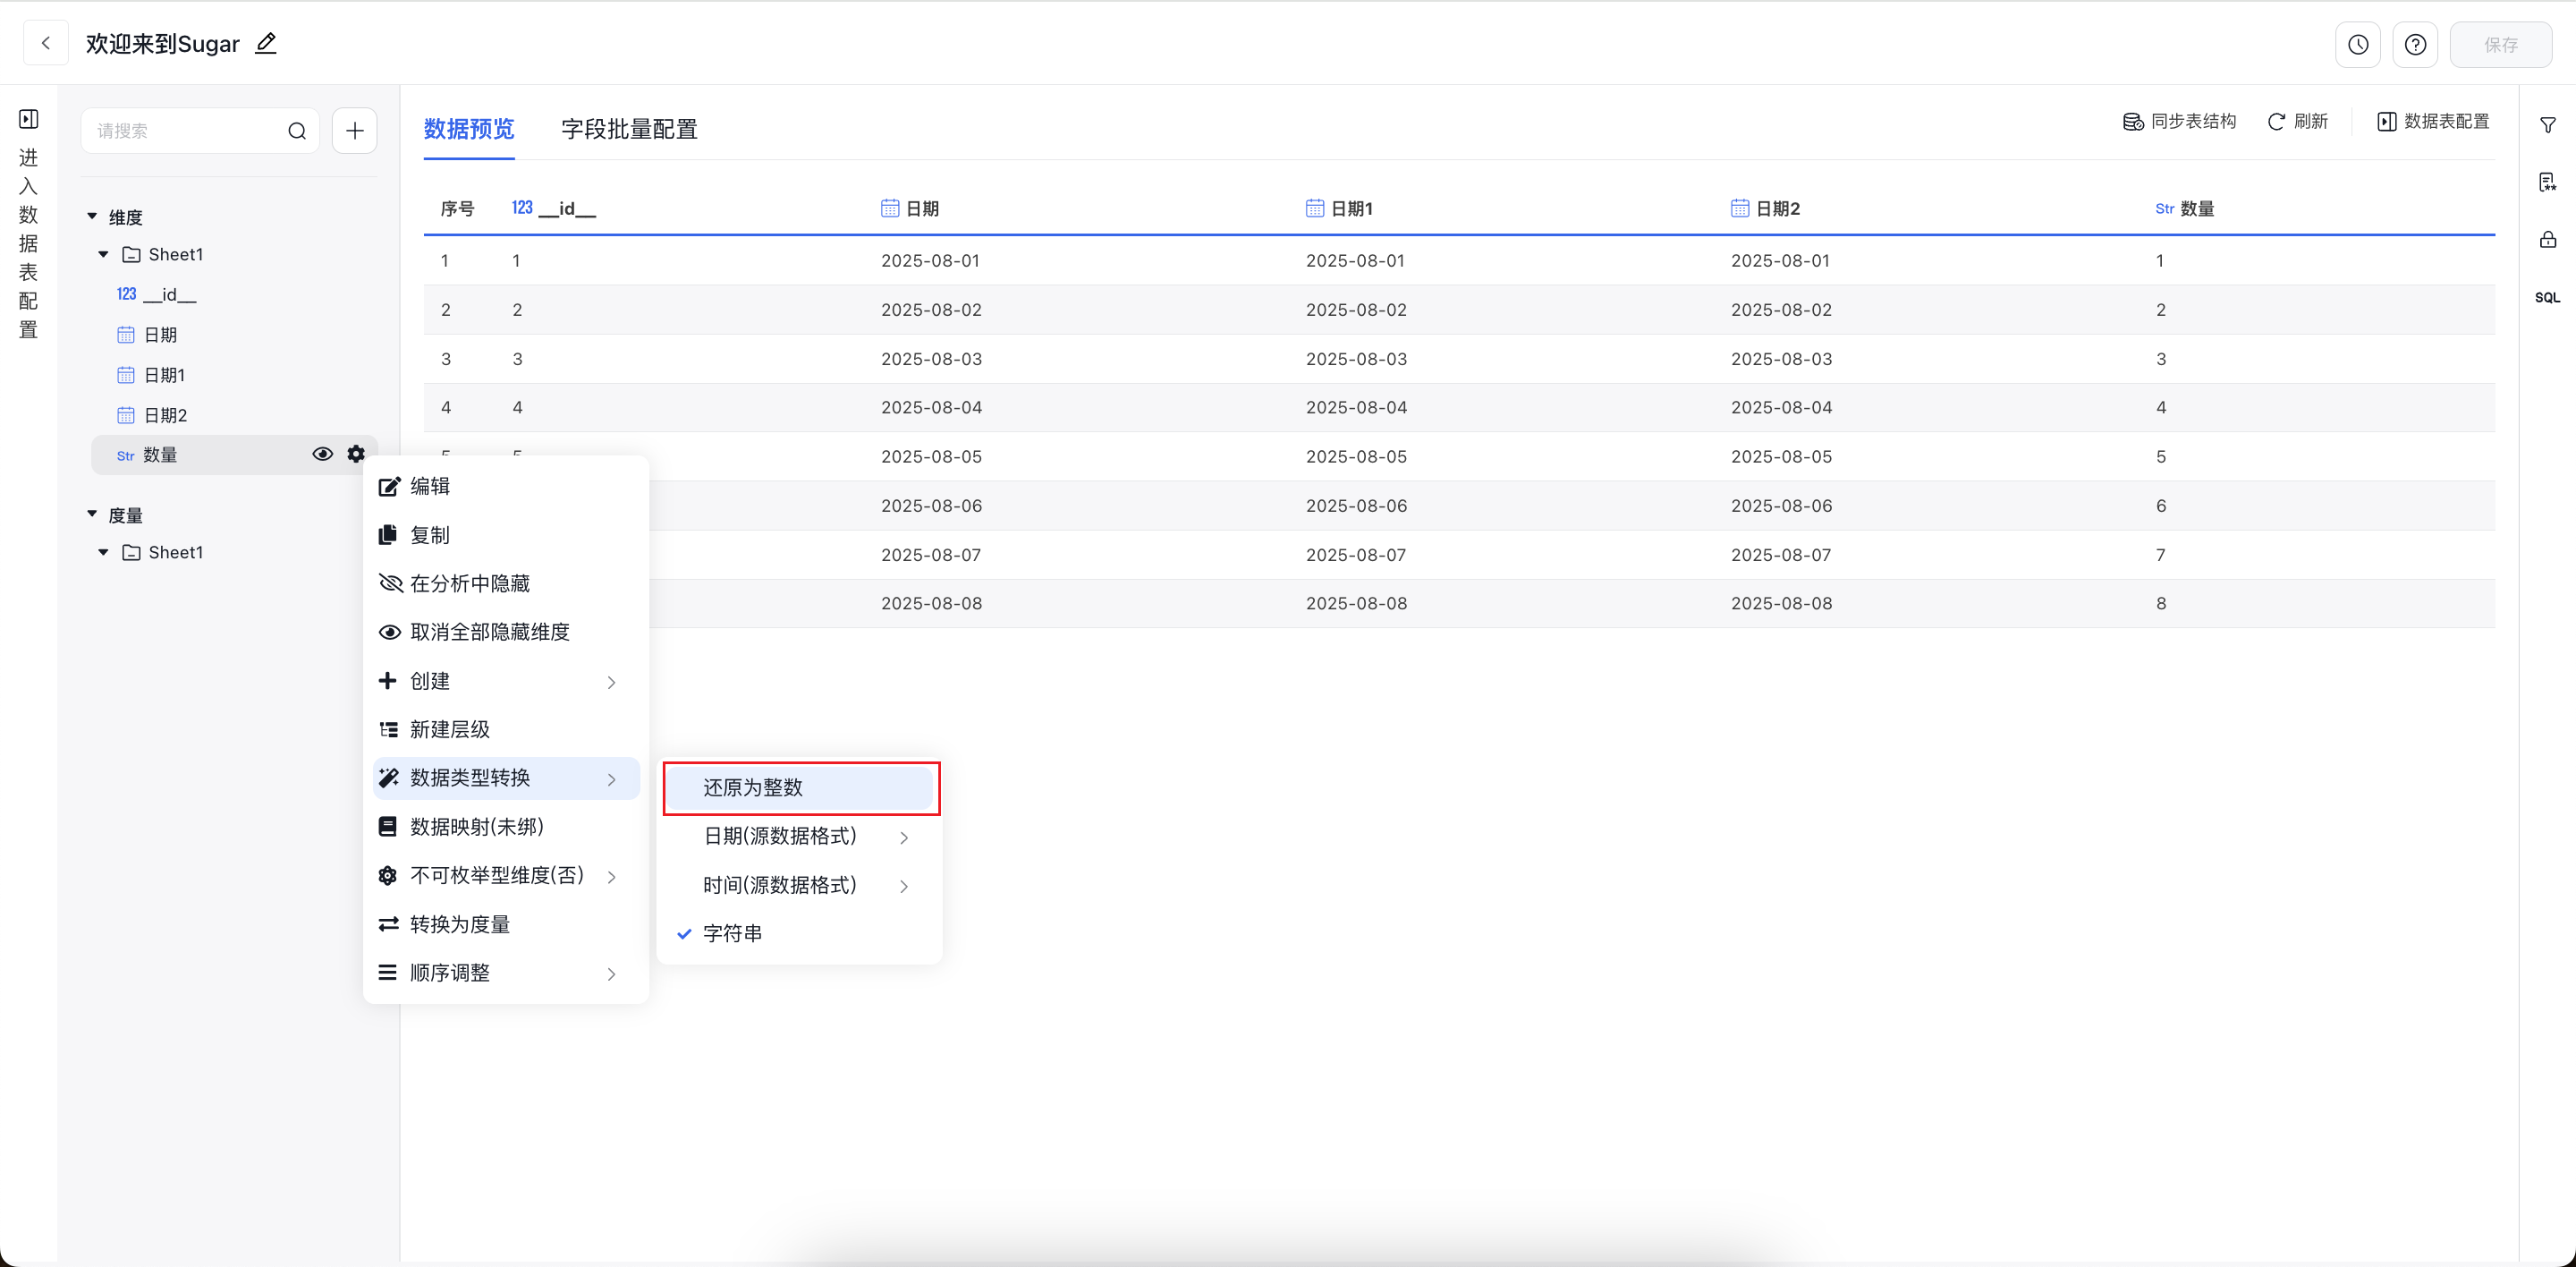Viewport: 2576px width, 1267px height.
Task: Open 数据表配置 in the toolbar
Action: (x=2433, y=121)
